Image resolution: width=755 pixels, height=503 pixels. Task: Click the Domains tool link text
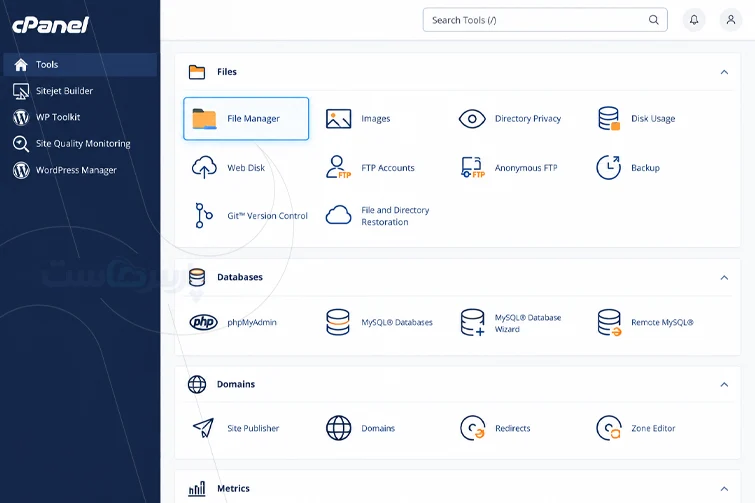[x=378, y=428]
